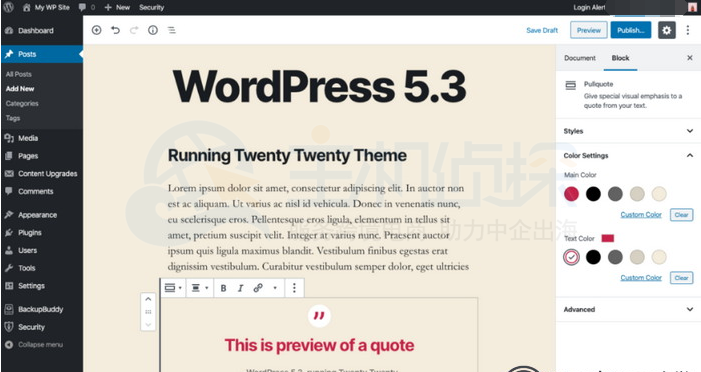Show content structure info icon
The width and height of the screenshot is (701, 372).
[x=153, y=30]
